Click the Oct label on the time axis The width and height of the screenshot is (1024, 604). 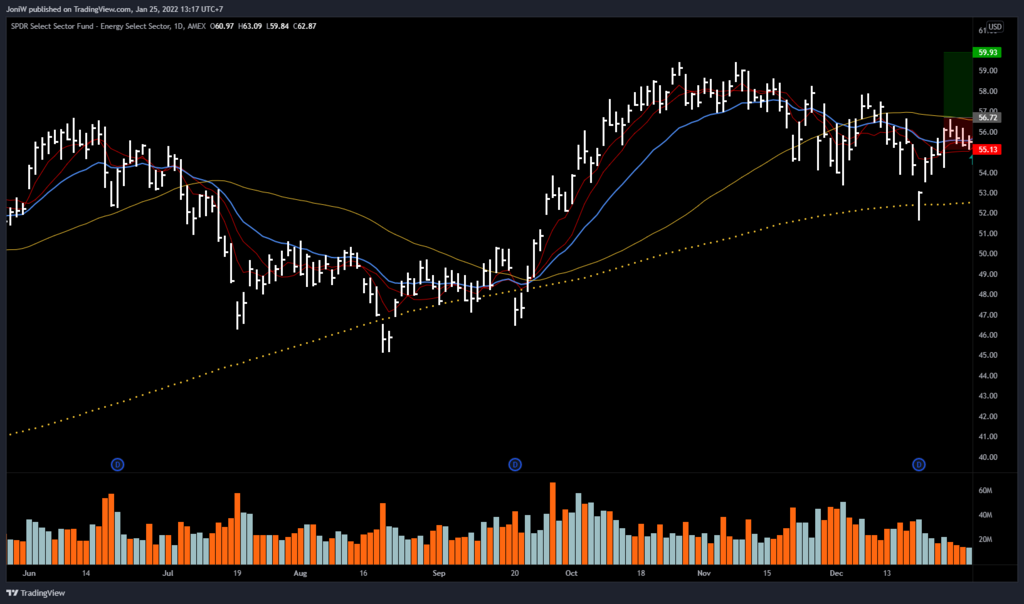[x=571, y=575]
